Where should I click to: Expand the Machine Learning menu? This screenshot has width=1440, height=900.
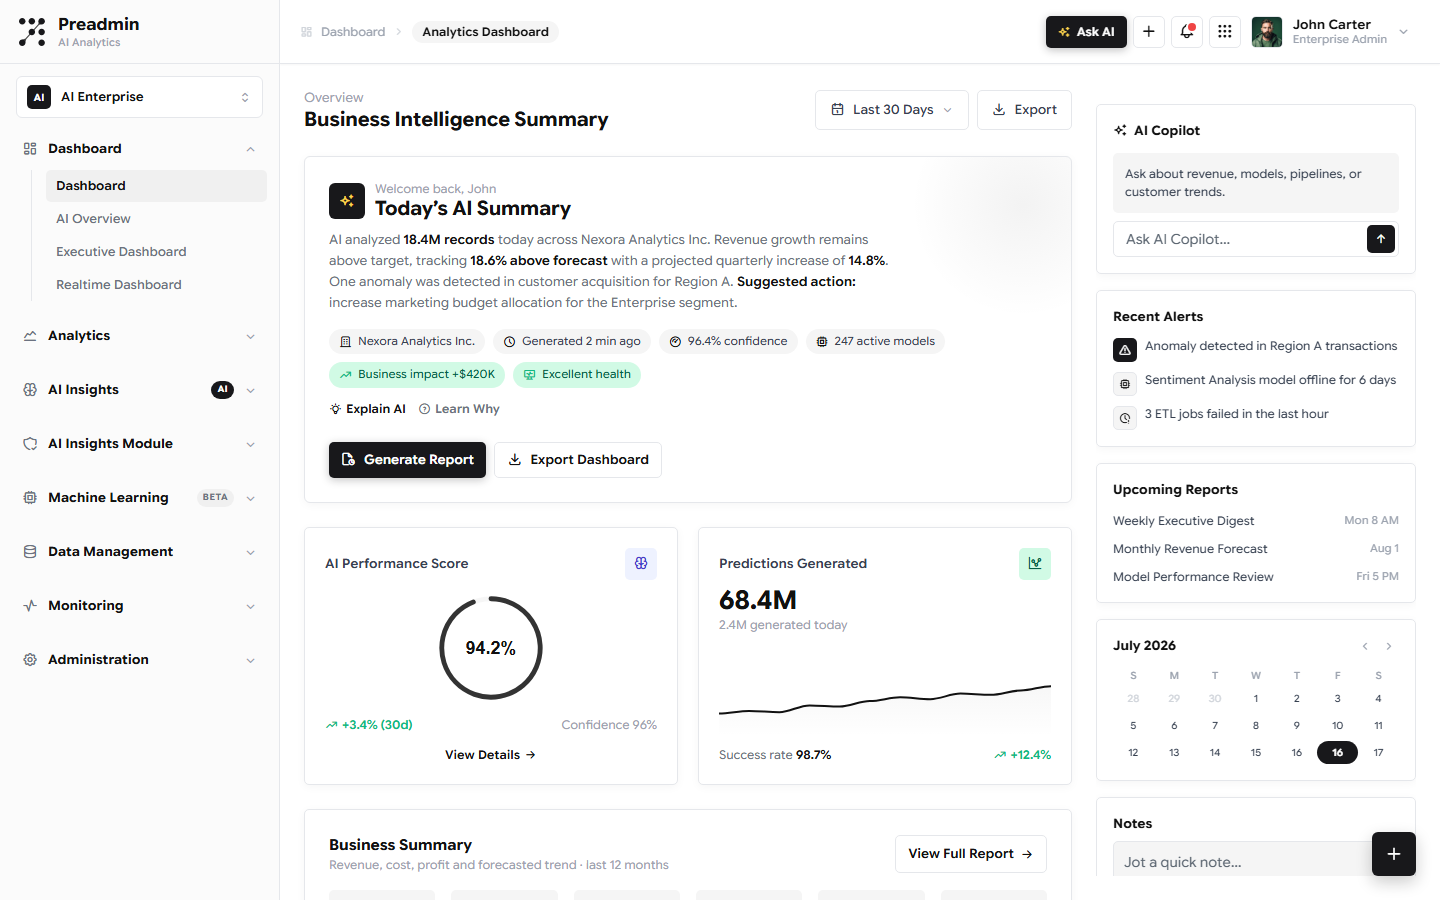point(139,498)
